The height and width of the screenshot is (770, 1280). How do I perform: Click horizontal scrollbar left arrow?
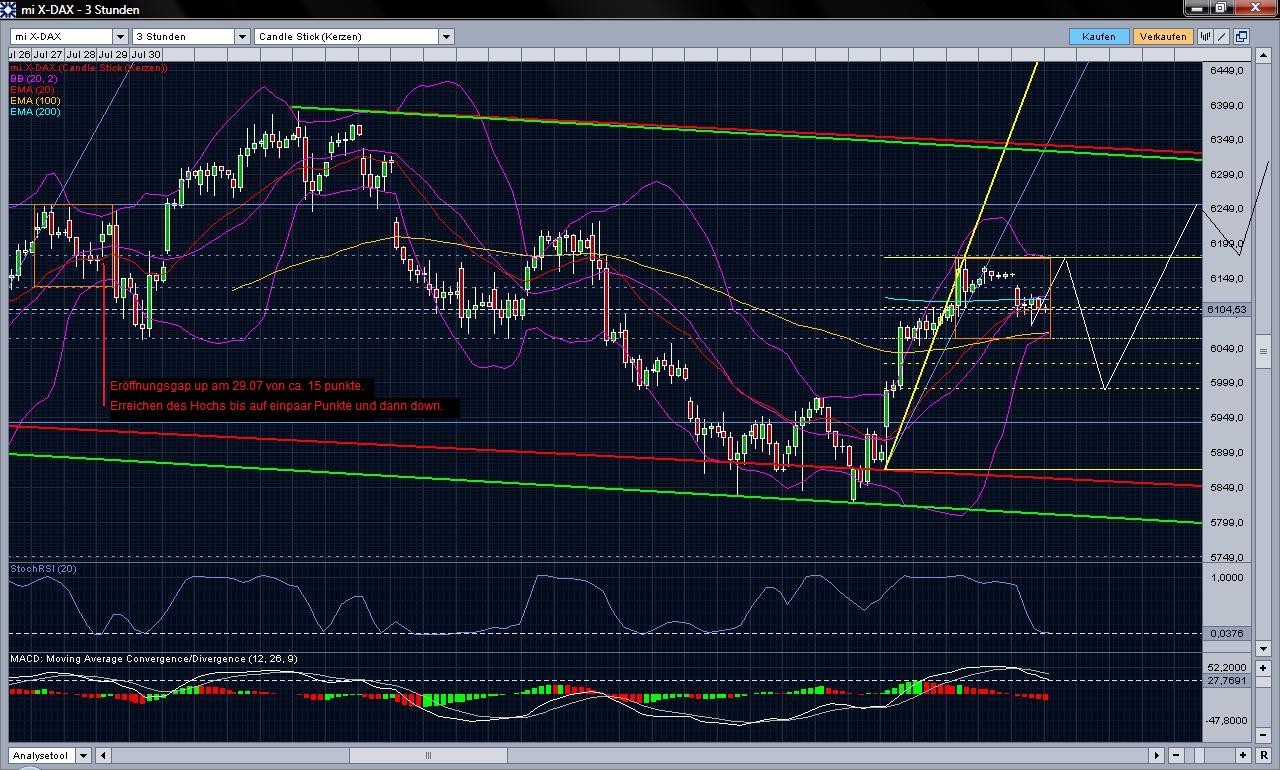click(x=102, y=755)
